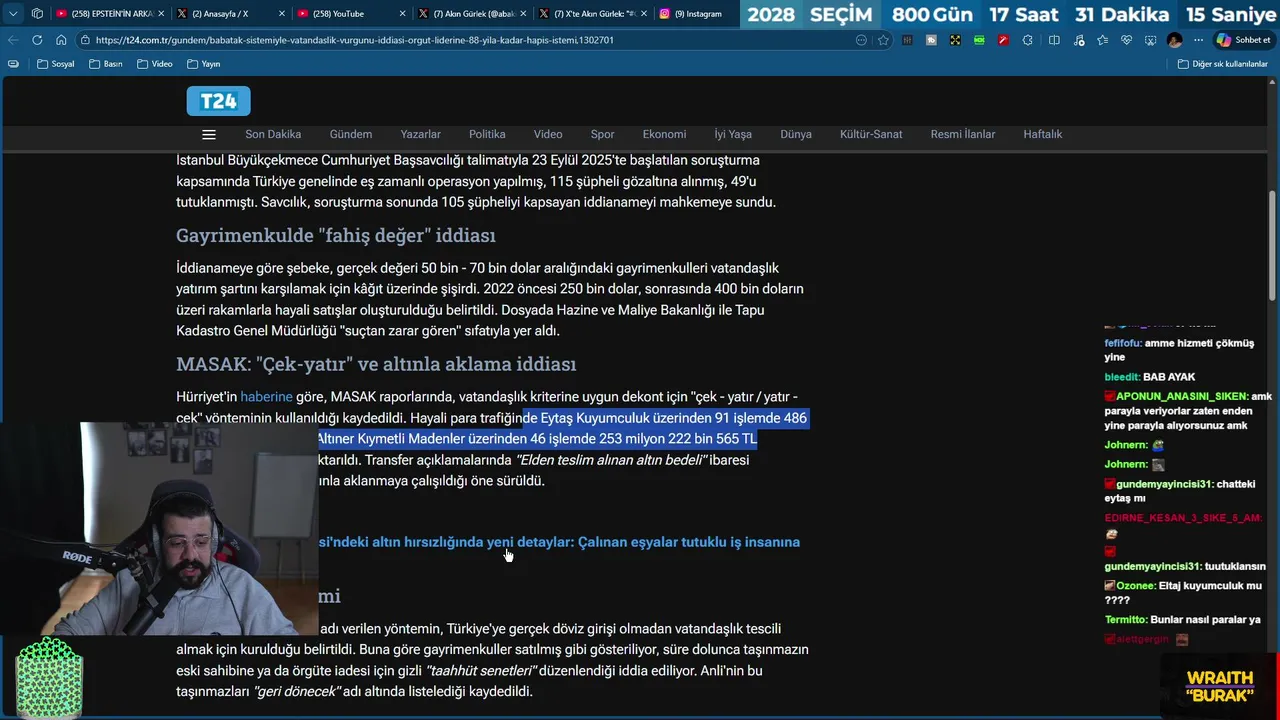1280x720 pixels.
Task: Open the Yazarlar section
Action: point(421,134)
